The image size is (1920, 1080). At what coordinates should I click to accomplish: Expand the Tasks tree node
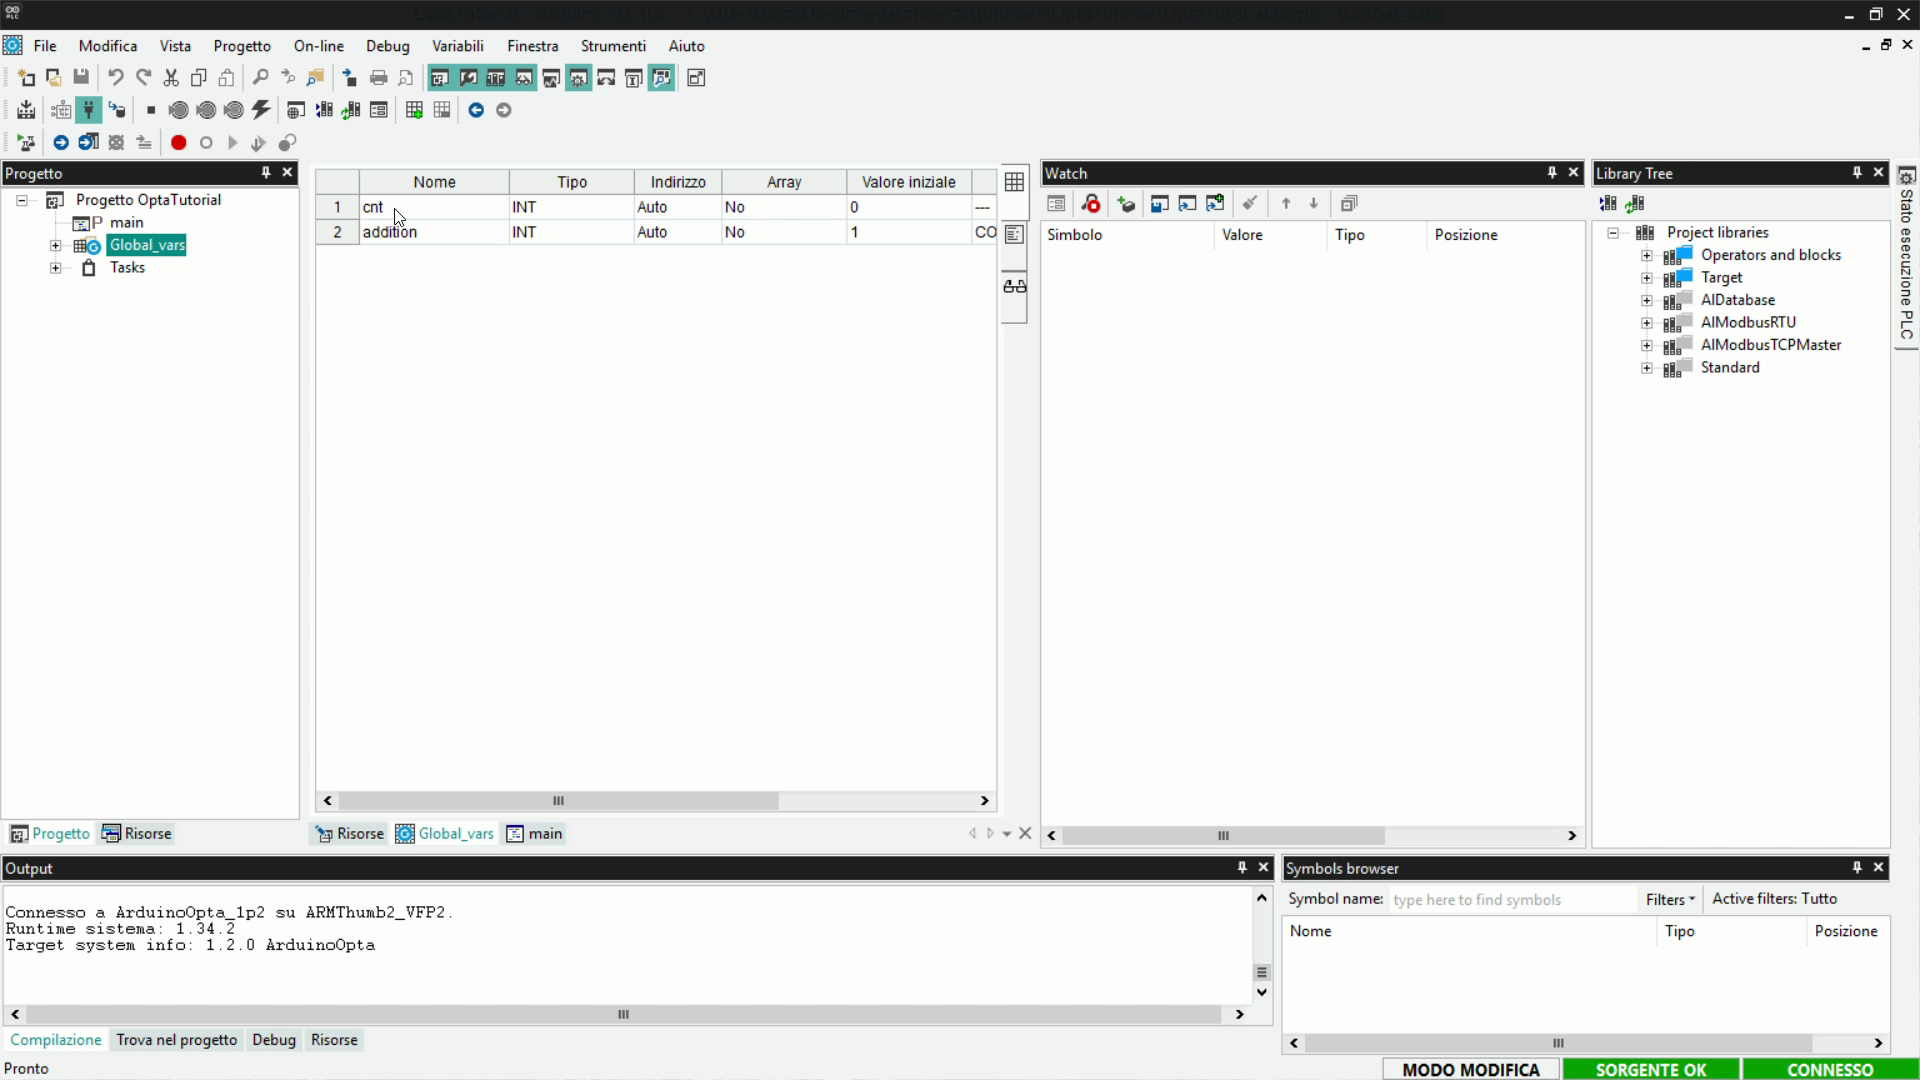point(56,268)
